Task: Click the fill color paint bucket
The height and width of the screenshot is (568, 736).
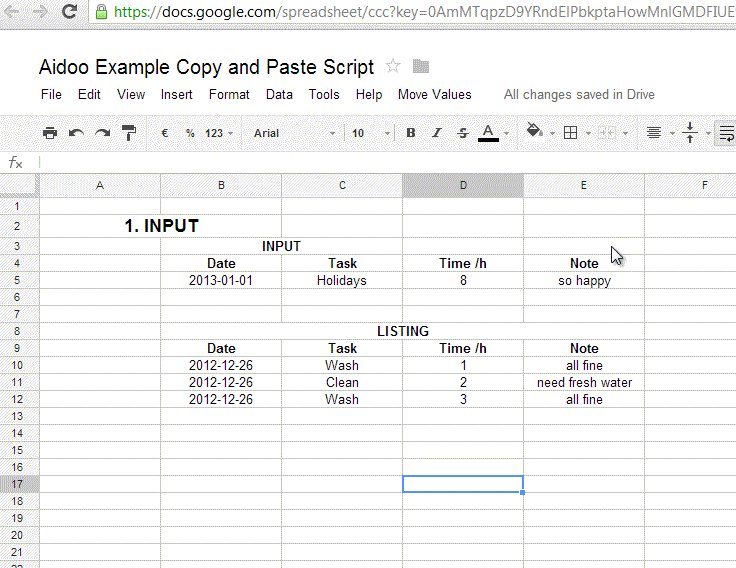Action: coord(534,131)
